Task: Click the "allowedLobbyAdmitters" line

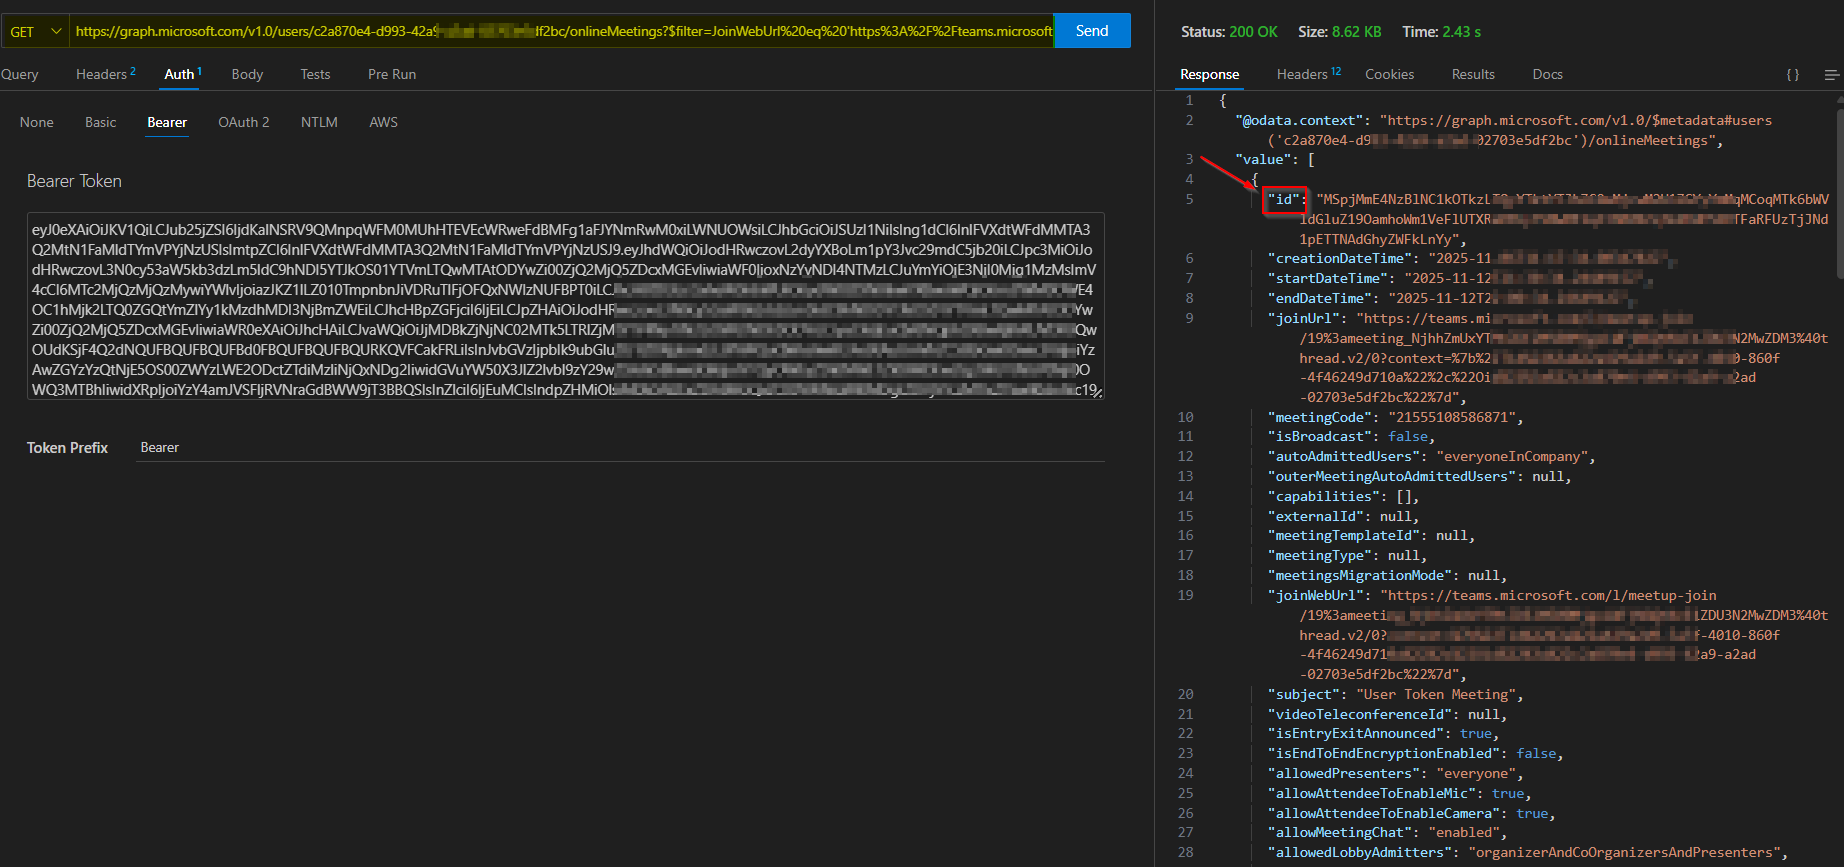Action: pos(1528,852)
